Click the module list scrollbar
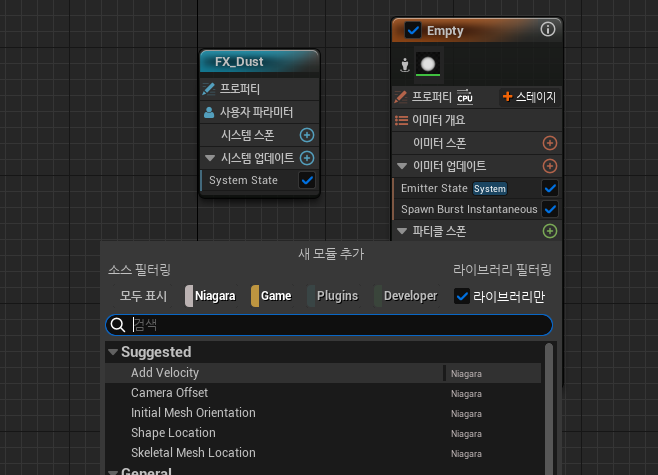The height and width of the screenshot is (475, 658). 549,409
